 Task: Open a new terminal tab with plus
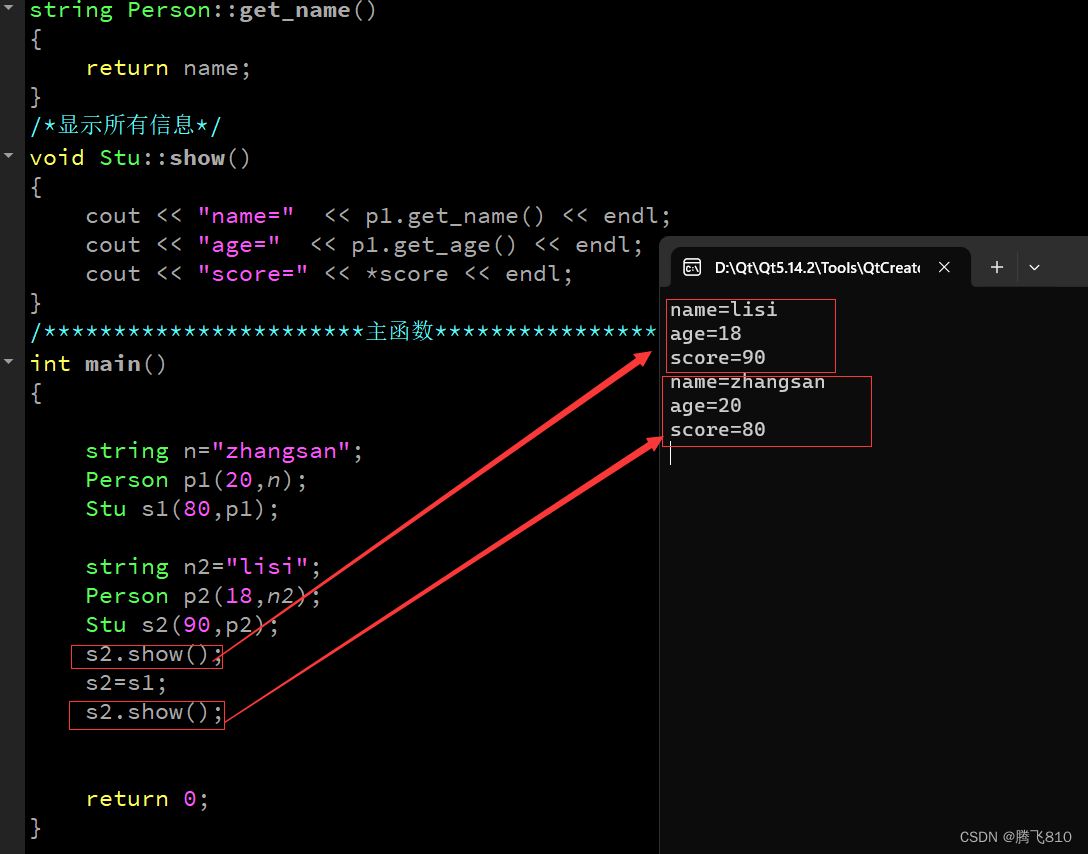tap(996, 267)
